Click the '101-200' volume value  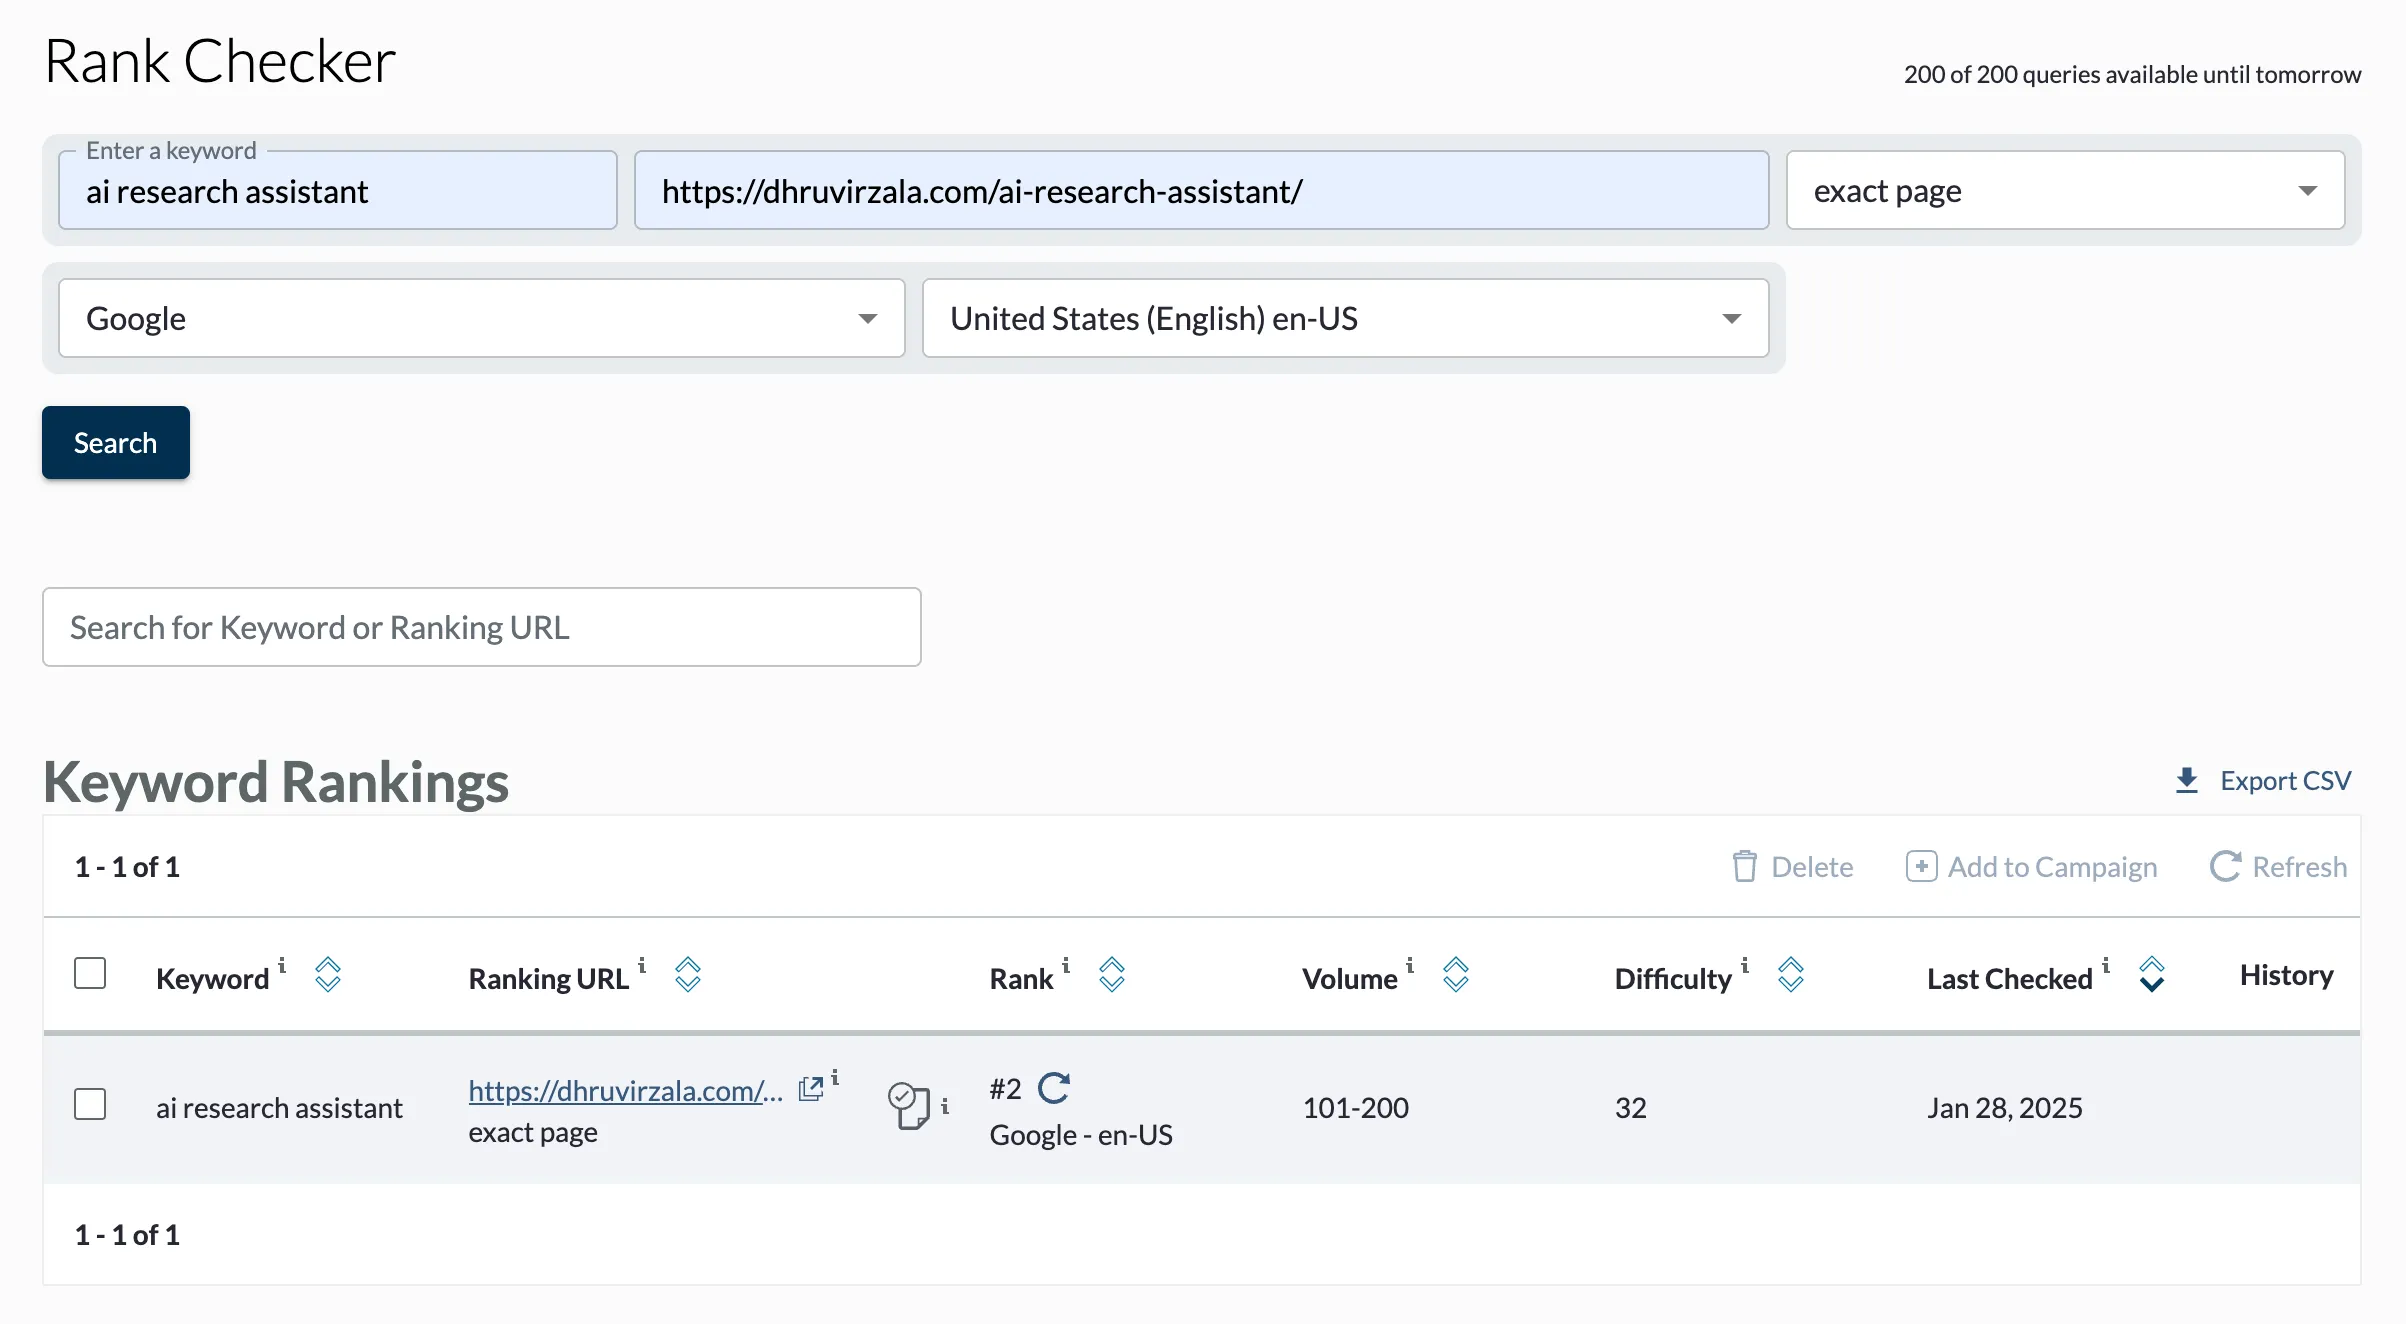coord(1355,1107)
